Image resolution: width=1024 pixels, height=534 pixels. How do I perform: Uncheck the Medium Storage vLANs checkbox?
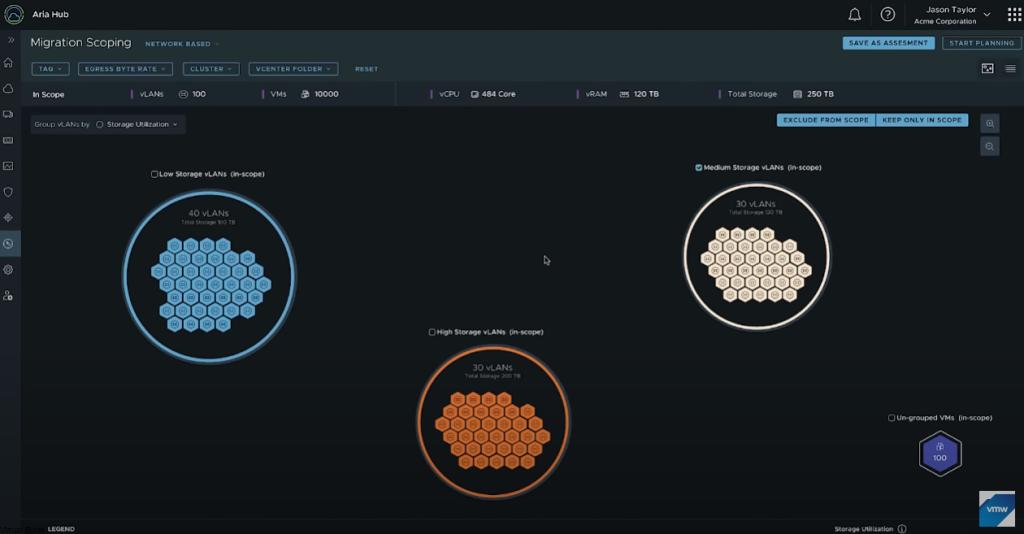[x=699, y=168]
